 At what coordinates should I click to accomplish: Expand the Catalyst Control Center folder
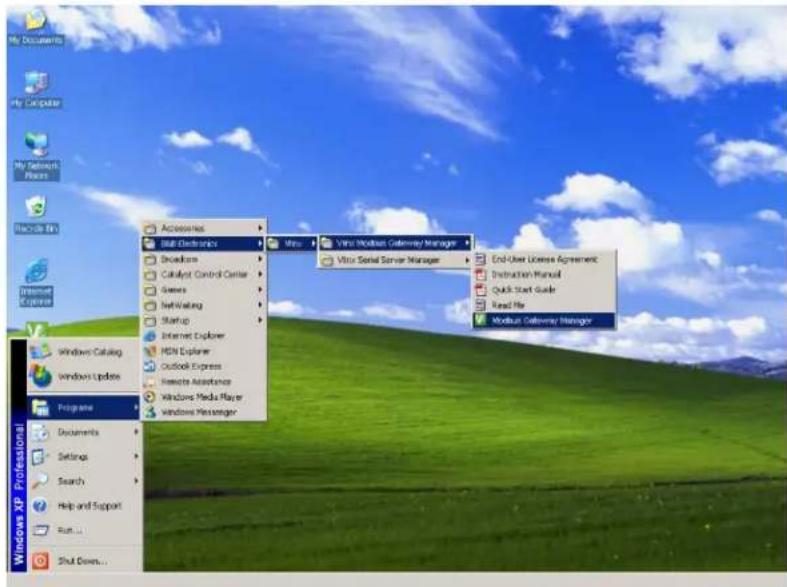pos(204,274)
